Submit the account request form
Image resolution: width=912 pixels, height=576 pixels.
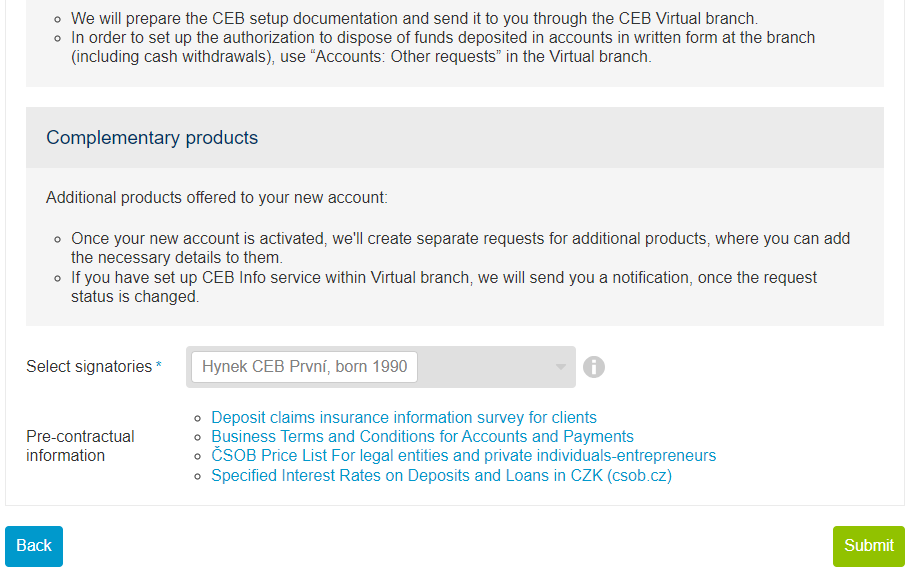pos(868,546)
